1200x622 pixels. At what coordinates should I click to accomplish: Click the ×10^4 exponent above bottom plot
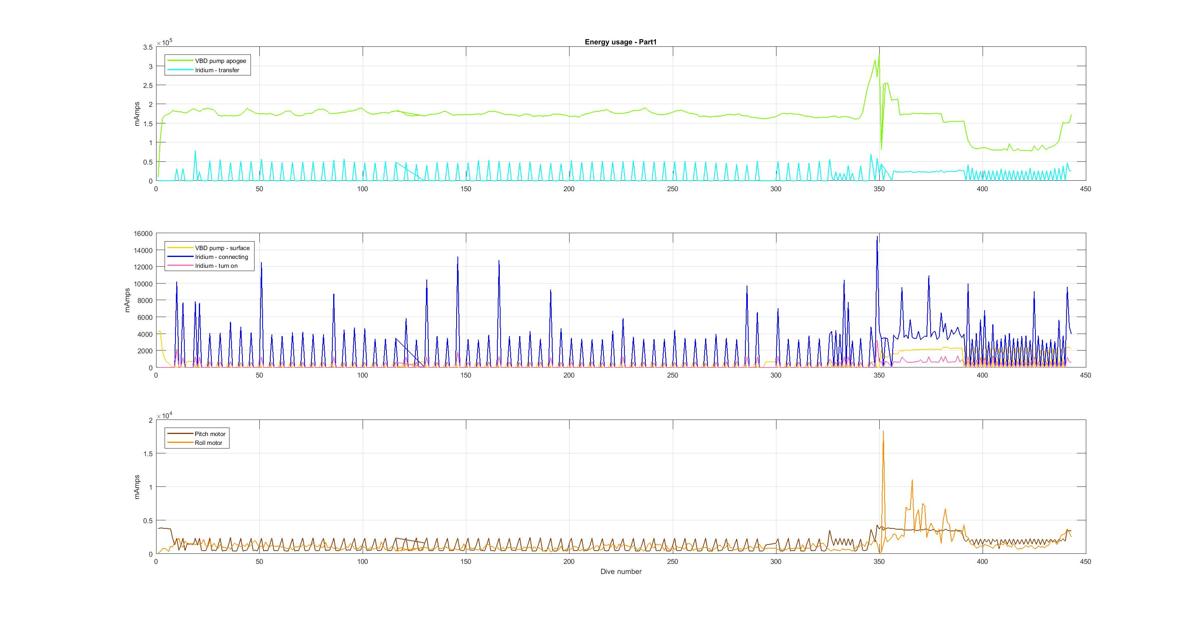click(x=166, y=414)
